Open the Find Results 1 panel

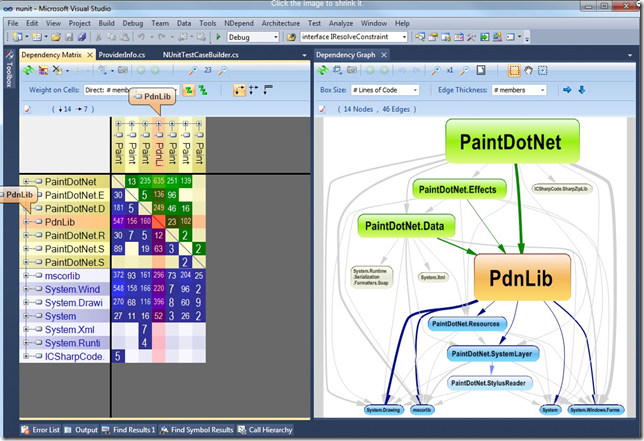coord(129,430)
